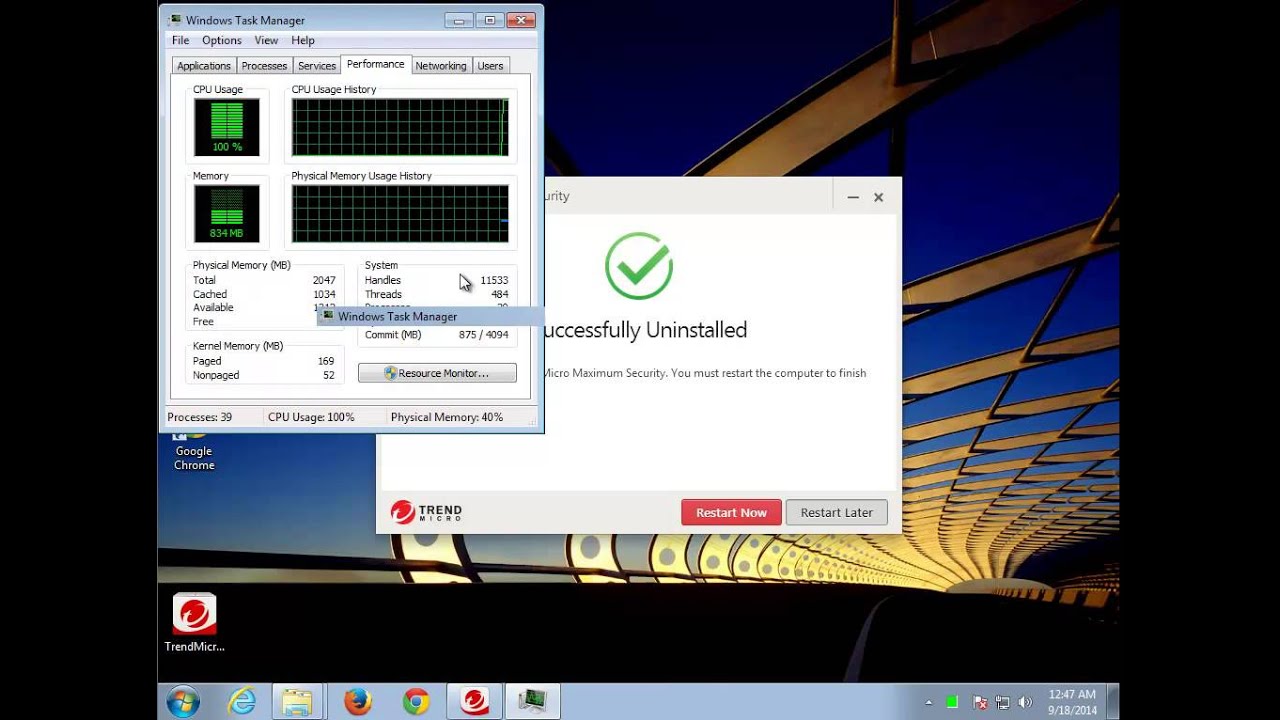
Task: Click Threads value 484
Action: coord(499,294)
